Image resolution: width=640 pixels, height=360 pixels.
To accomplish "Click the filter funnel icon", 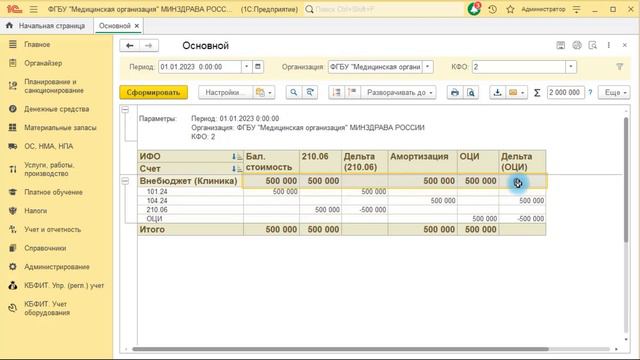I will (x=620, y=67).
